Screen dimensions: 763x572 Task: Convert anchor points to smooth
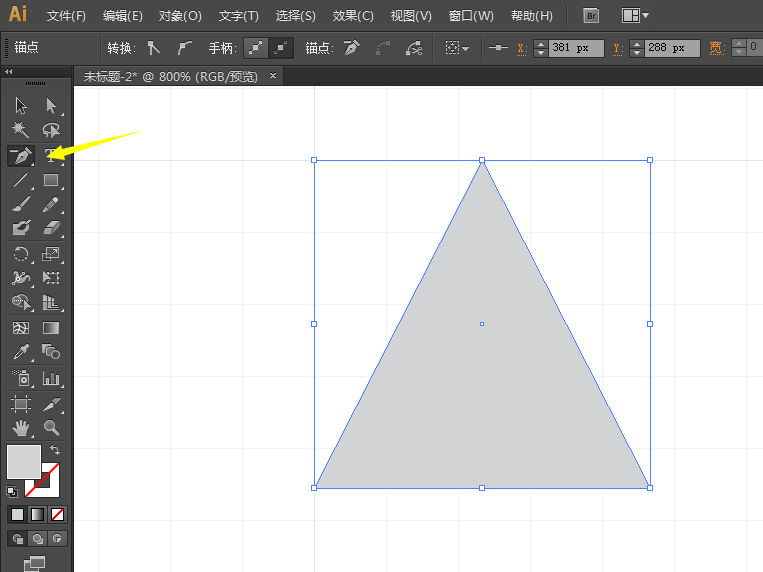184,48
